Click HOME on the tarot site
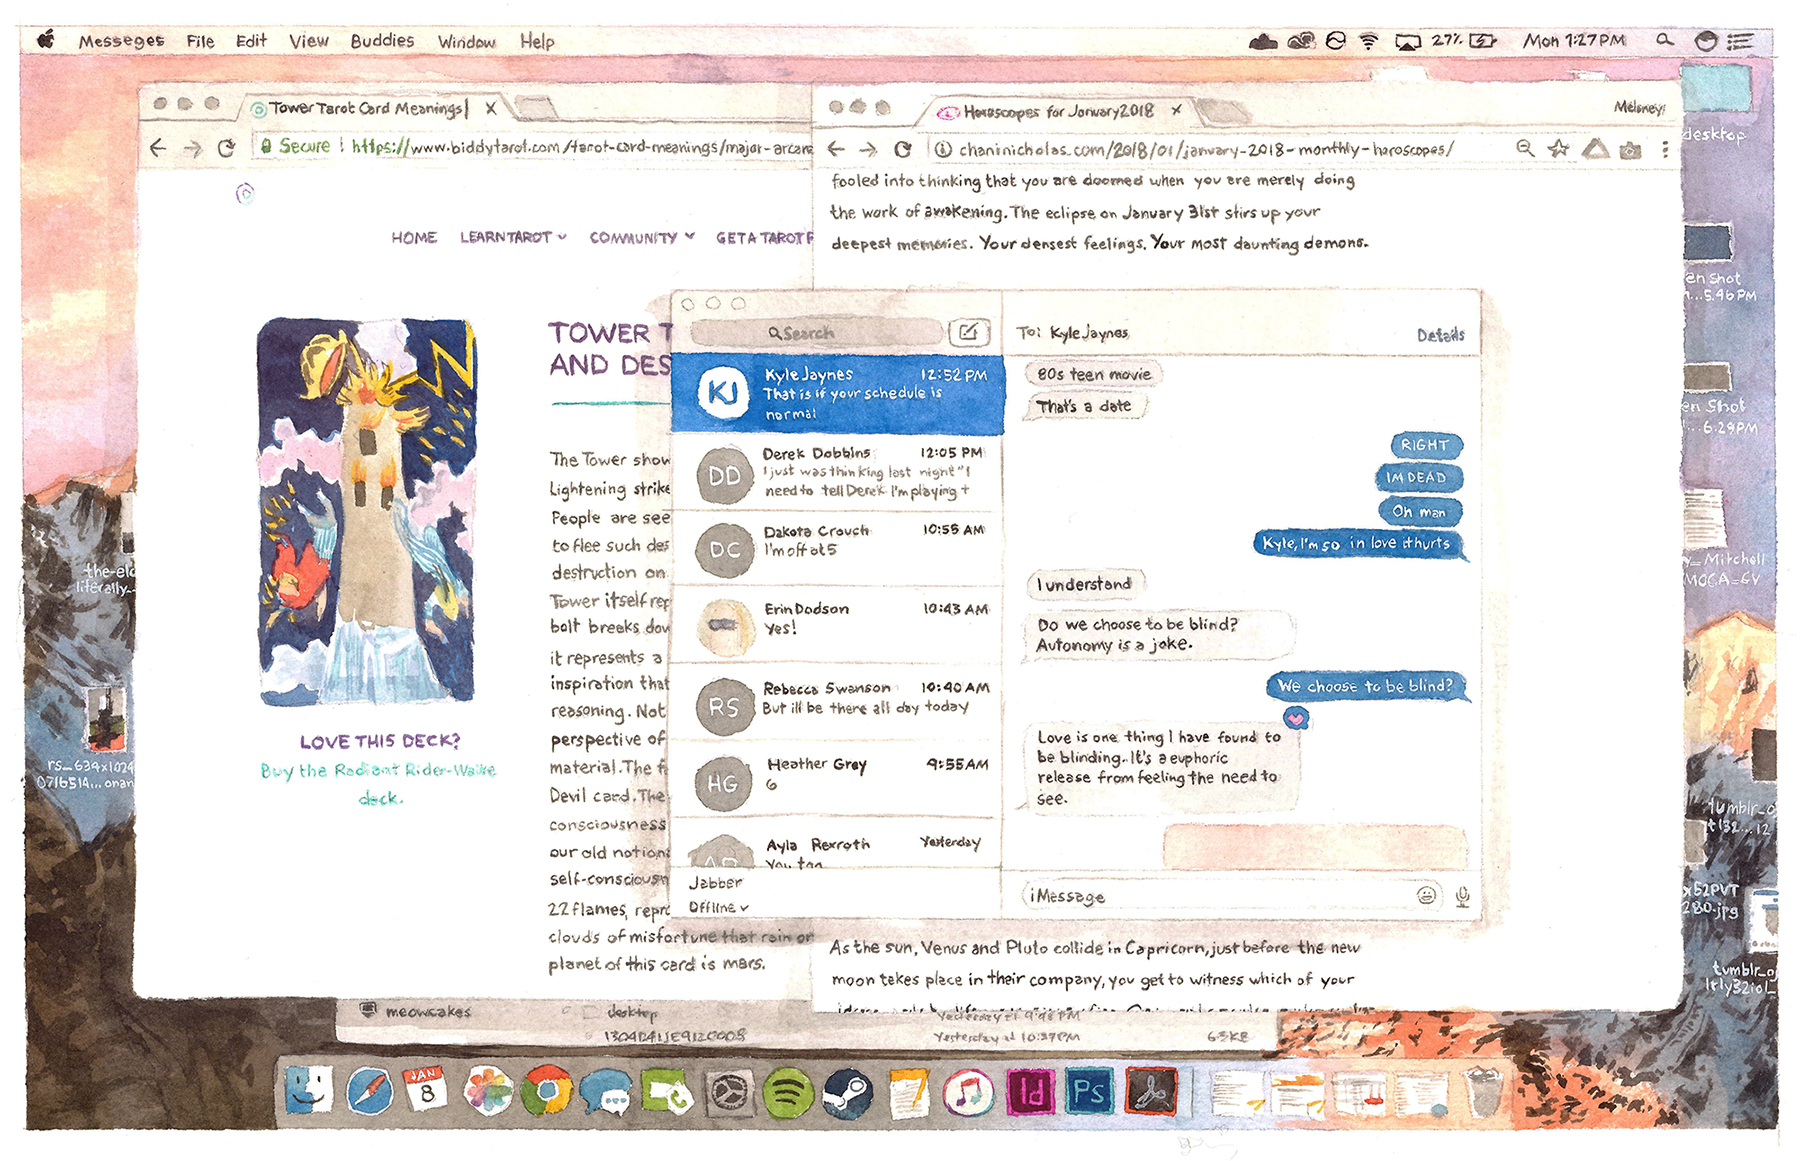Viewport: 1800px width, 1161px height. [414, 237]
